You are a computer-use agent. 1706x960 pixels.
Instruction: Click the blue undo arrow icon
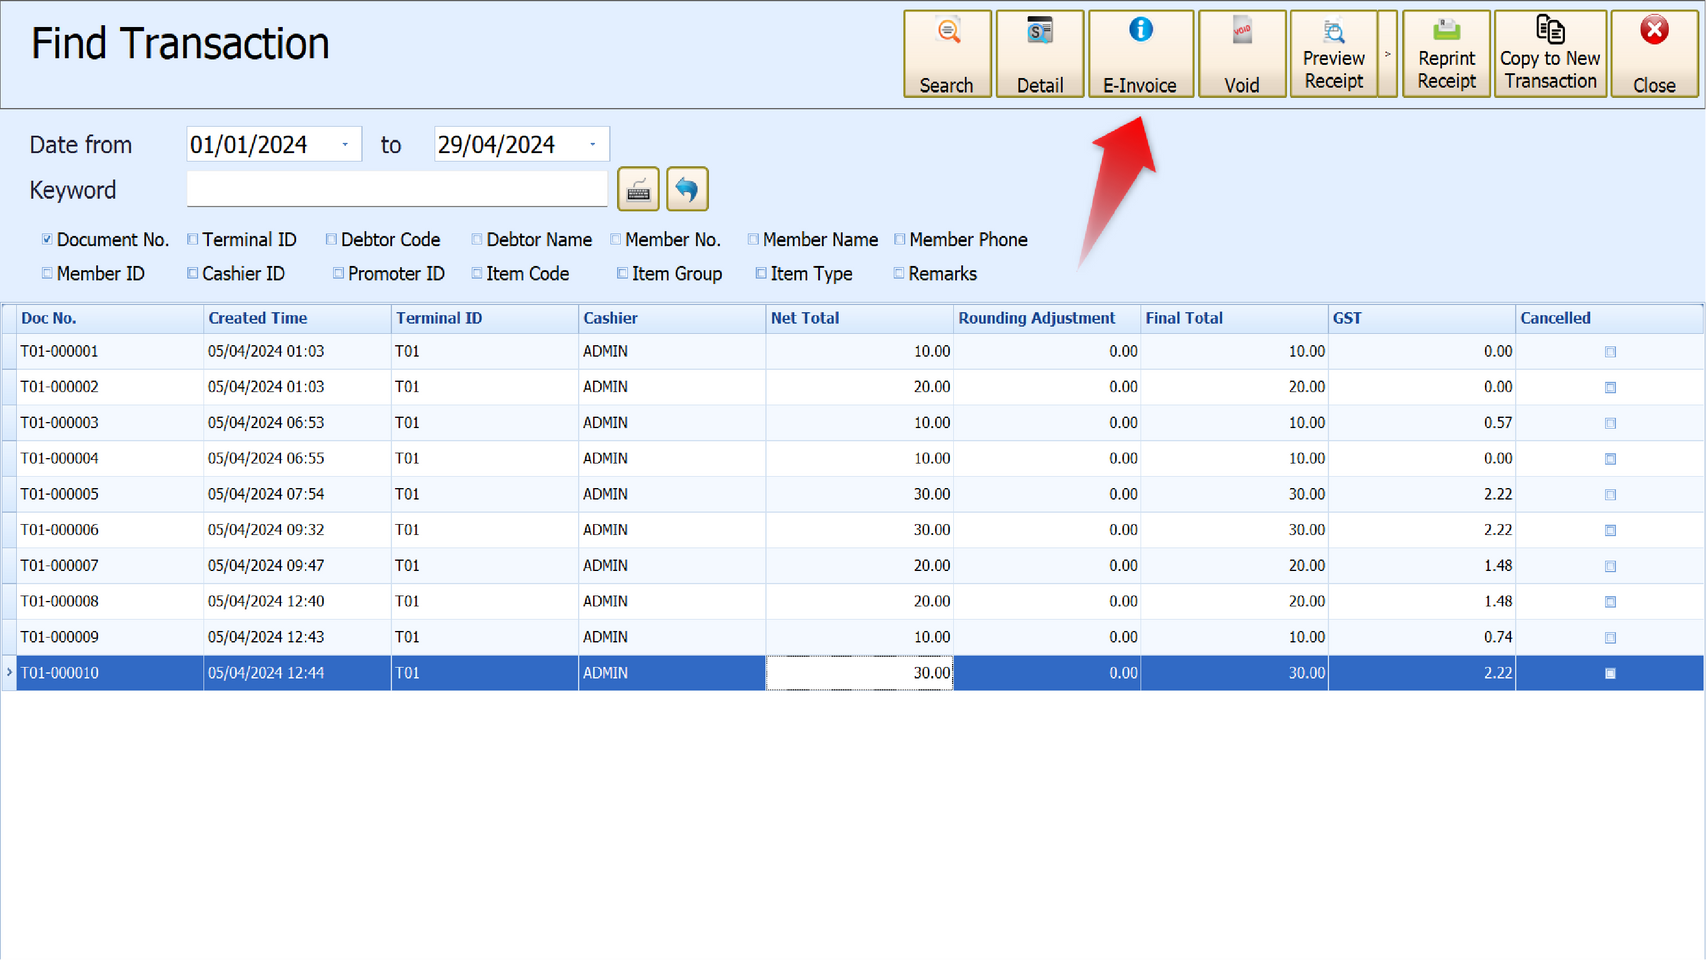(x=687, y=189)
